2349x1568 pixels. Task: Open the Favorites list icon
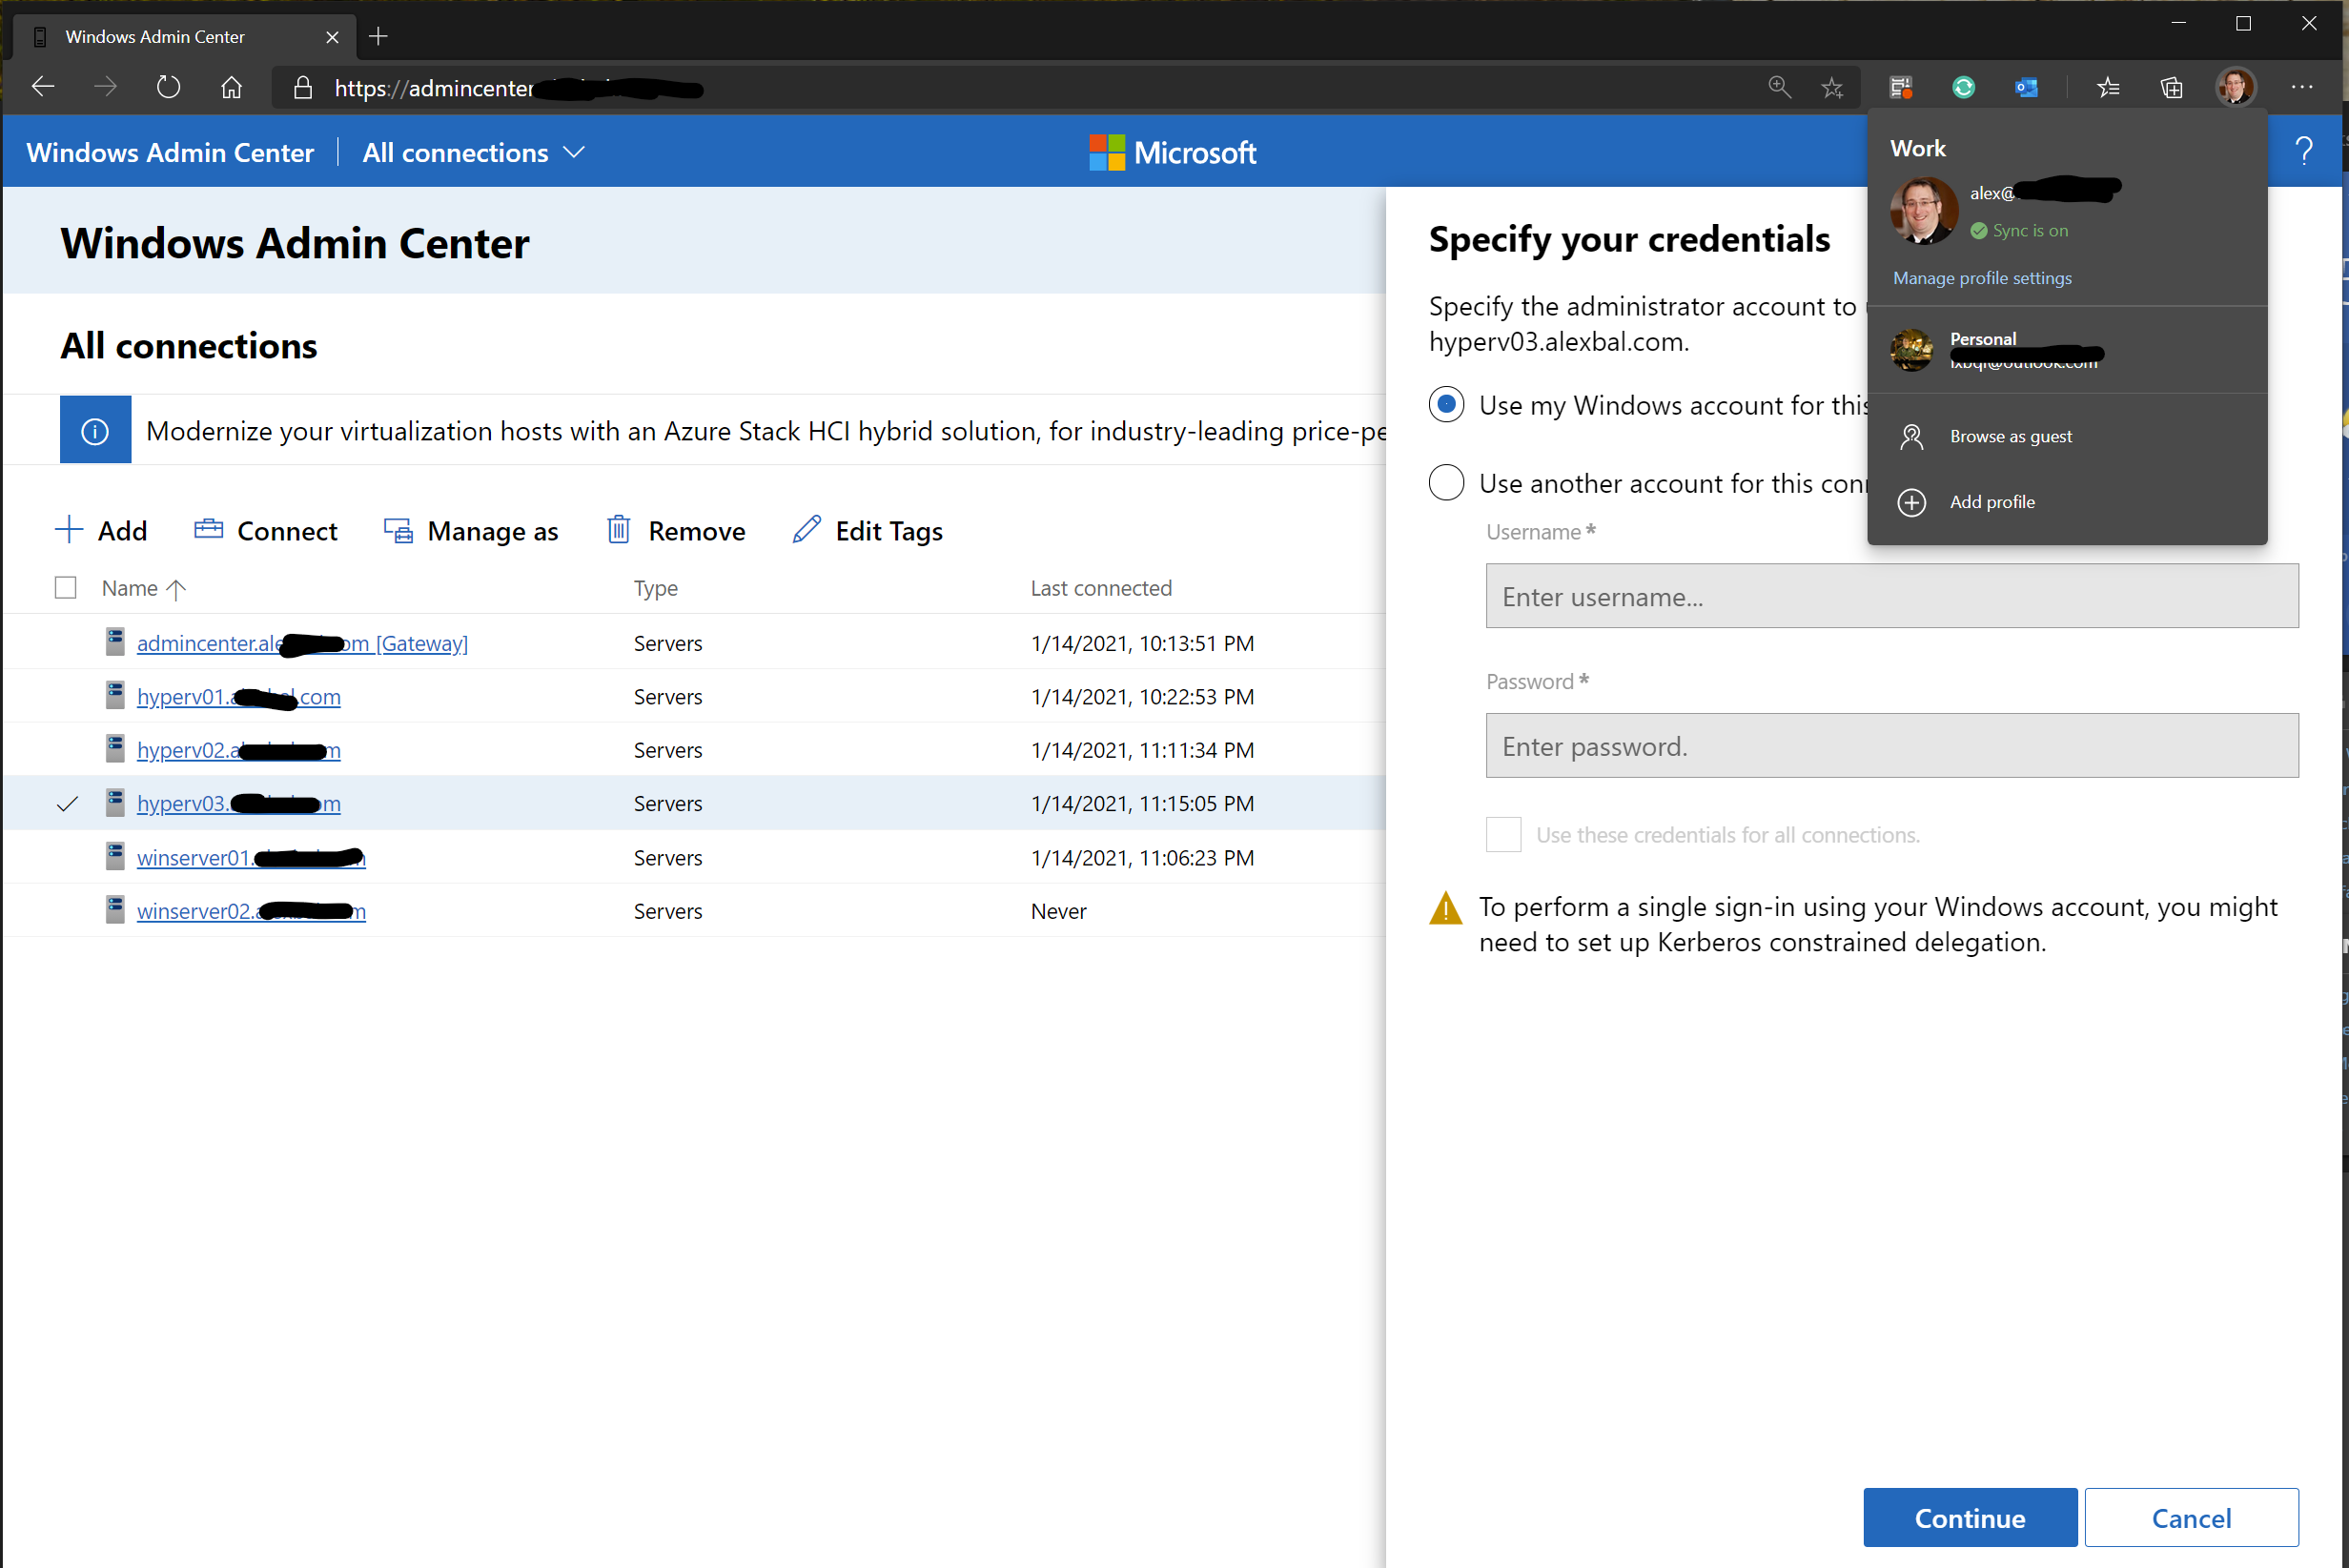click(2109, 87)
